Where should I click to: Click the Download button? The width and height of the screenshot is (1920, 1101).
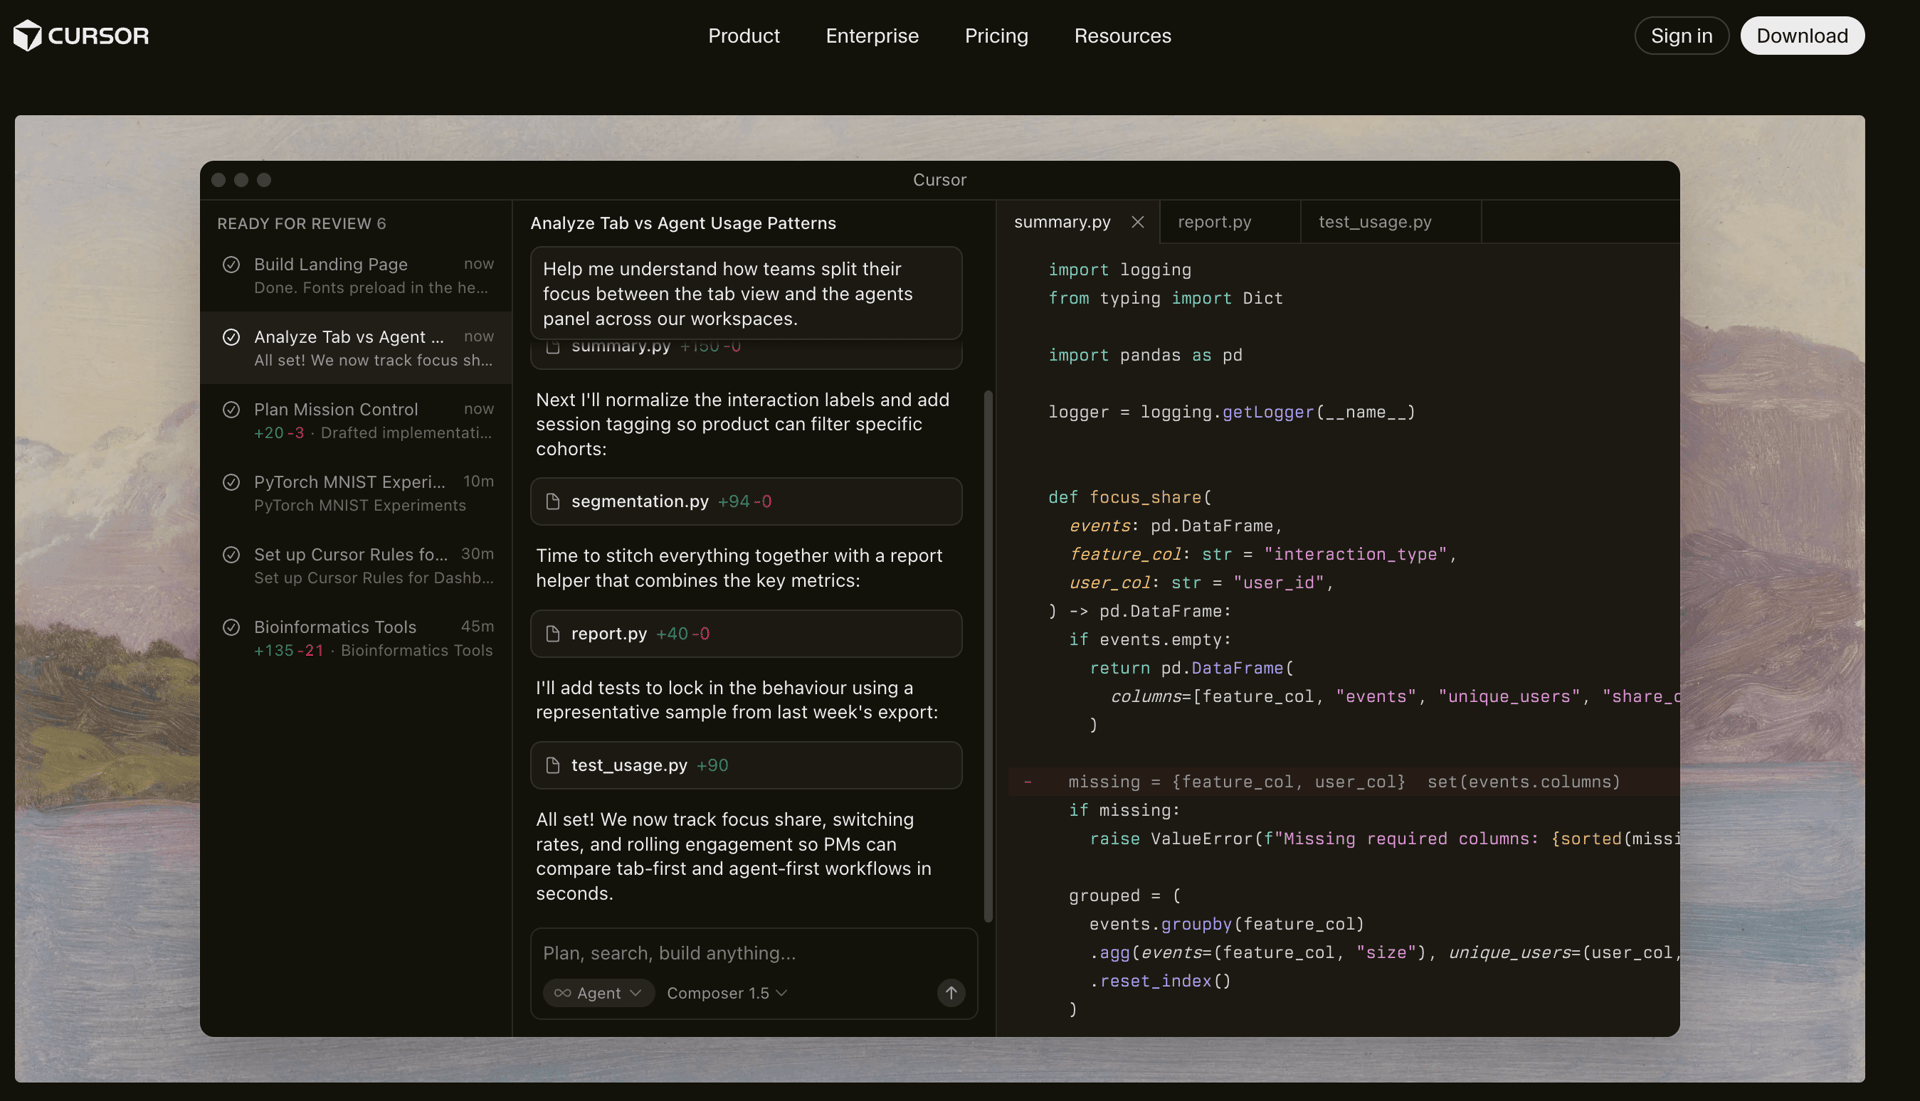[x=1802, y=35]
